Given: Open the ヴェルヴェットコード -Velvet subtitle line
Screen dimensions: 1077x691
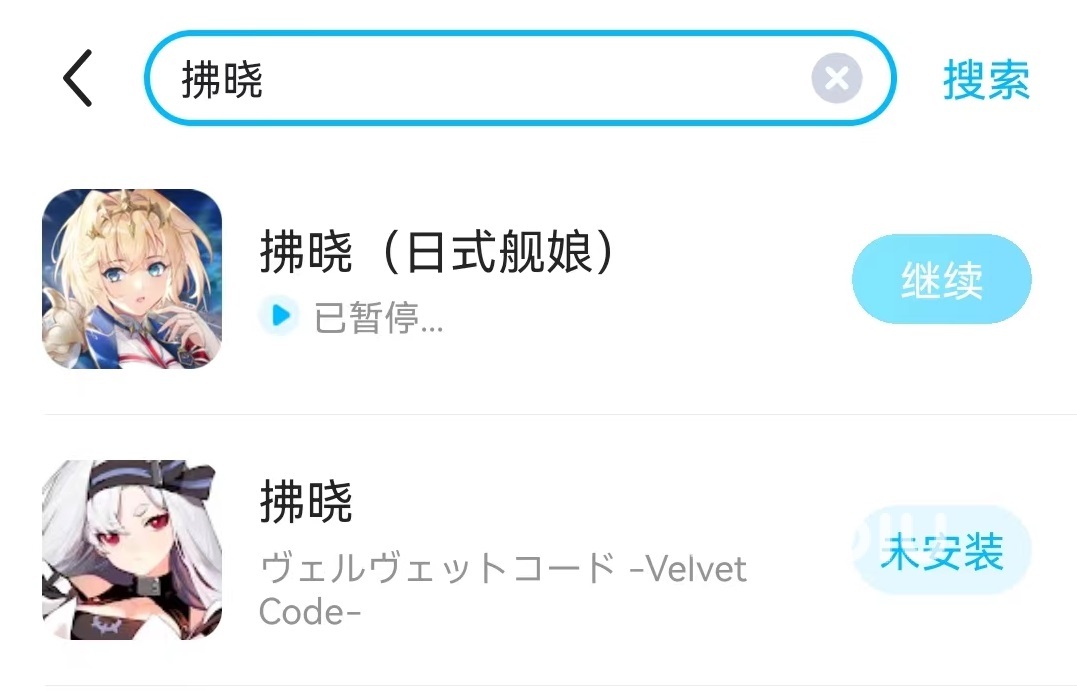Looking at the screenshot, I should click(503, 569).
